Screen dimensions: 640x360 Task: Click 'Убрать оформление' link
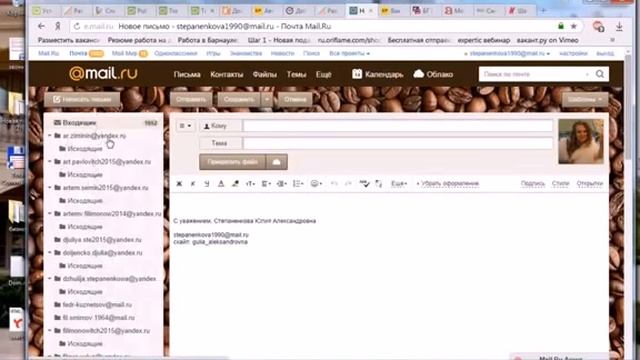tap(450, 184)
